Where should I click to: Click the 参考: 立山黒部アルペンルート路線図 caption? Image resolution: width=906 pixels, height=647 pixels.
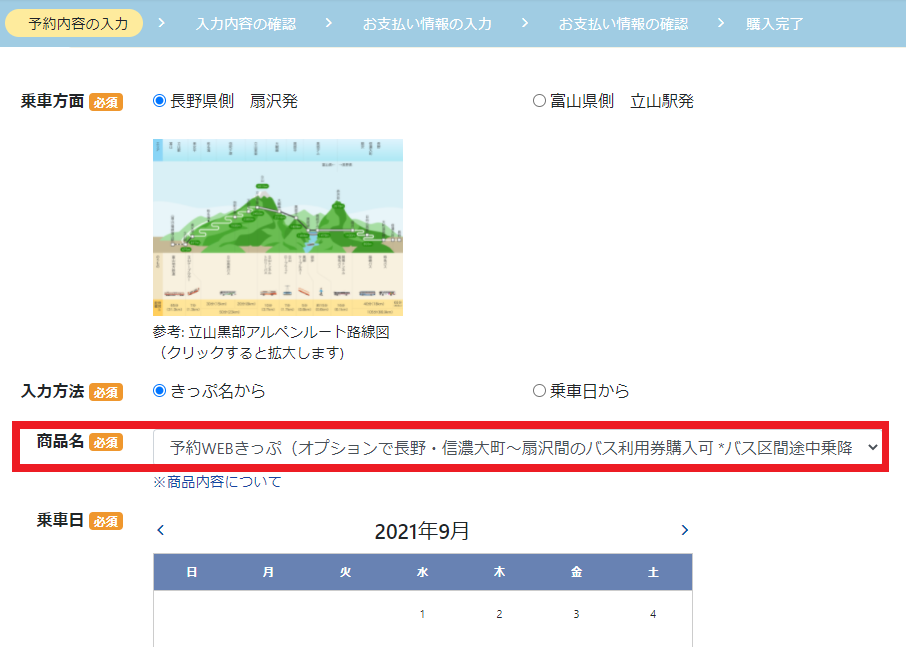270,332
